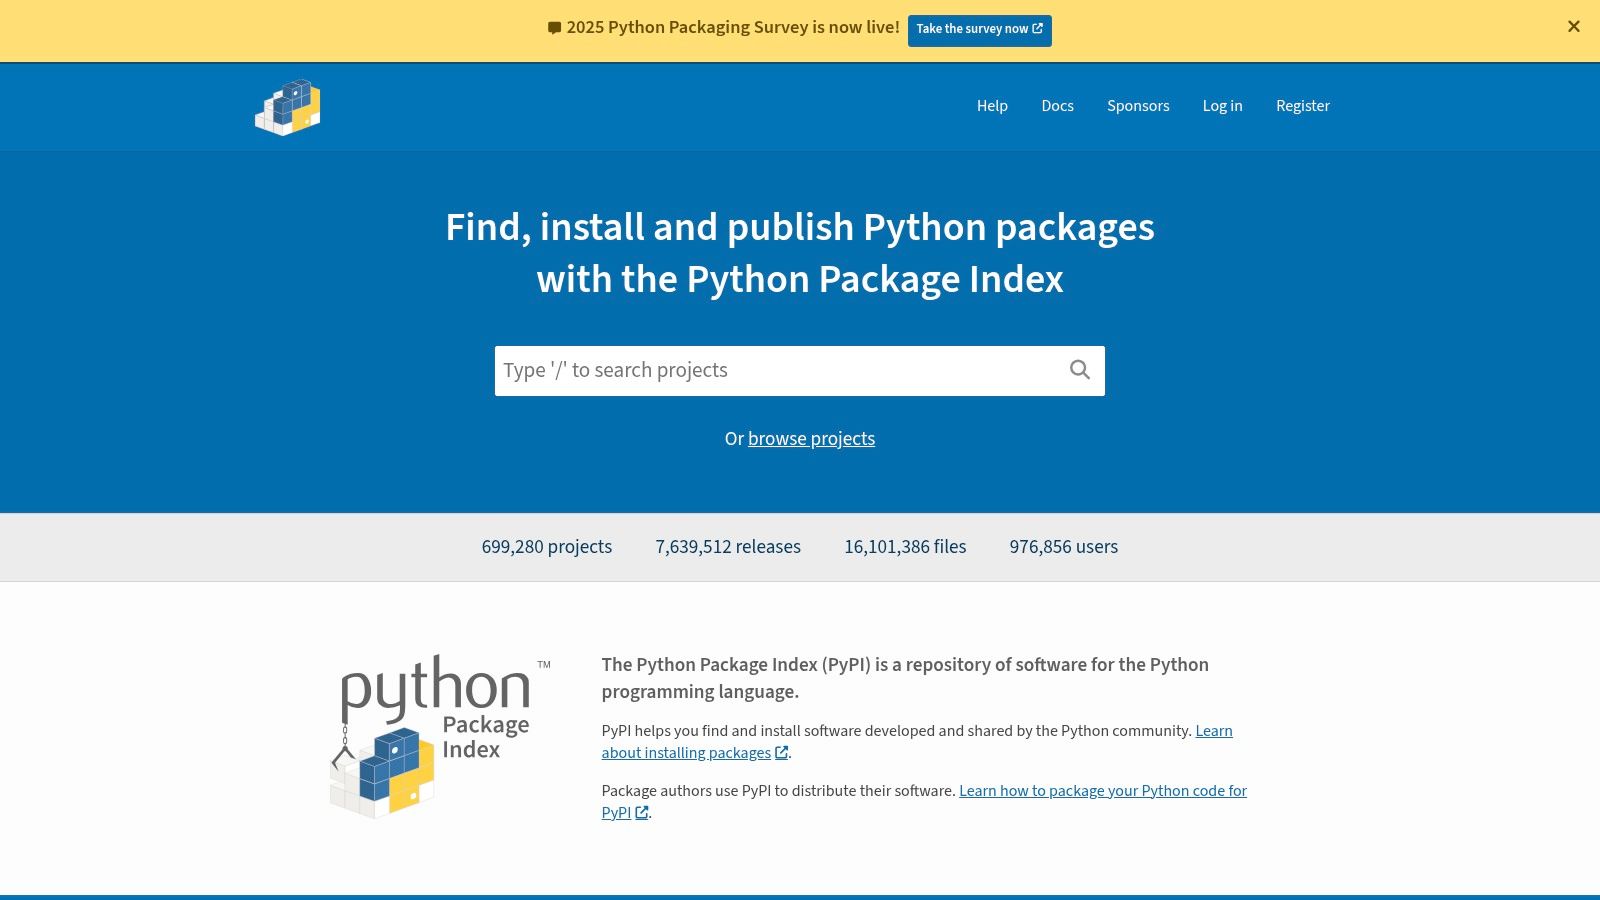Open the Docs page
The image size is (1600, 900).
click(x=1057, y=106)
